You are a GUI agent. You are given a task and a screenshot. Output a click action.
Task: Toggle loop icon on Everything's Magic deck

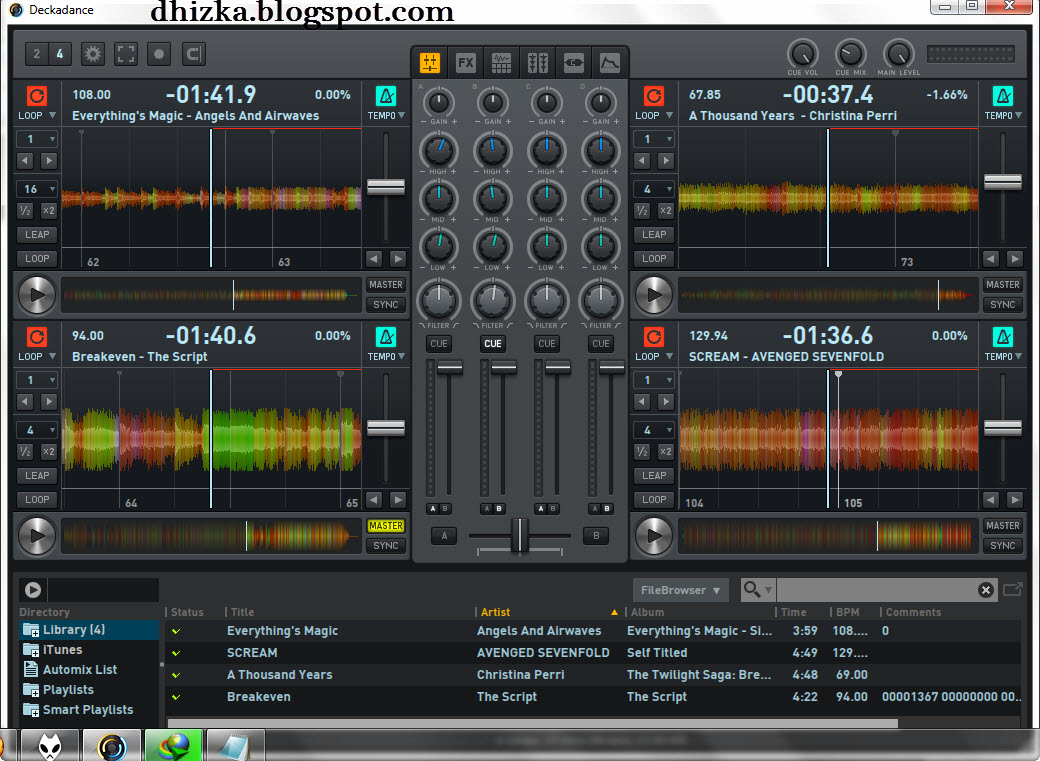point(36,96)
